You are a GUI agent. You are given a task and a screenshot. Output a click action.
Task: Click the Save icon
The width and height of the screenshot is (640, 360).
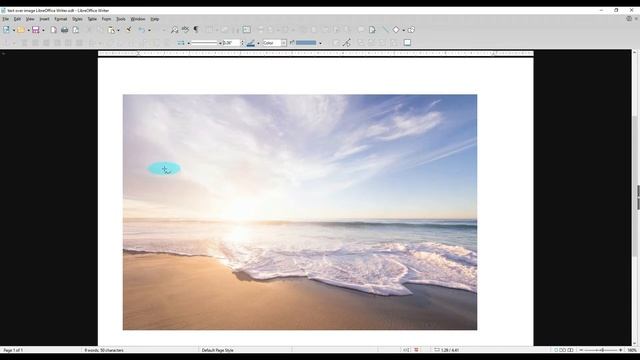coord(36,29)
